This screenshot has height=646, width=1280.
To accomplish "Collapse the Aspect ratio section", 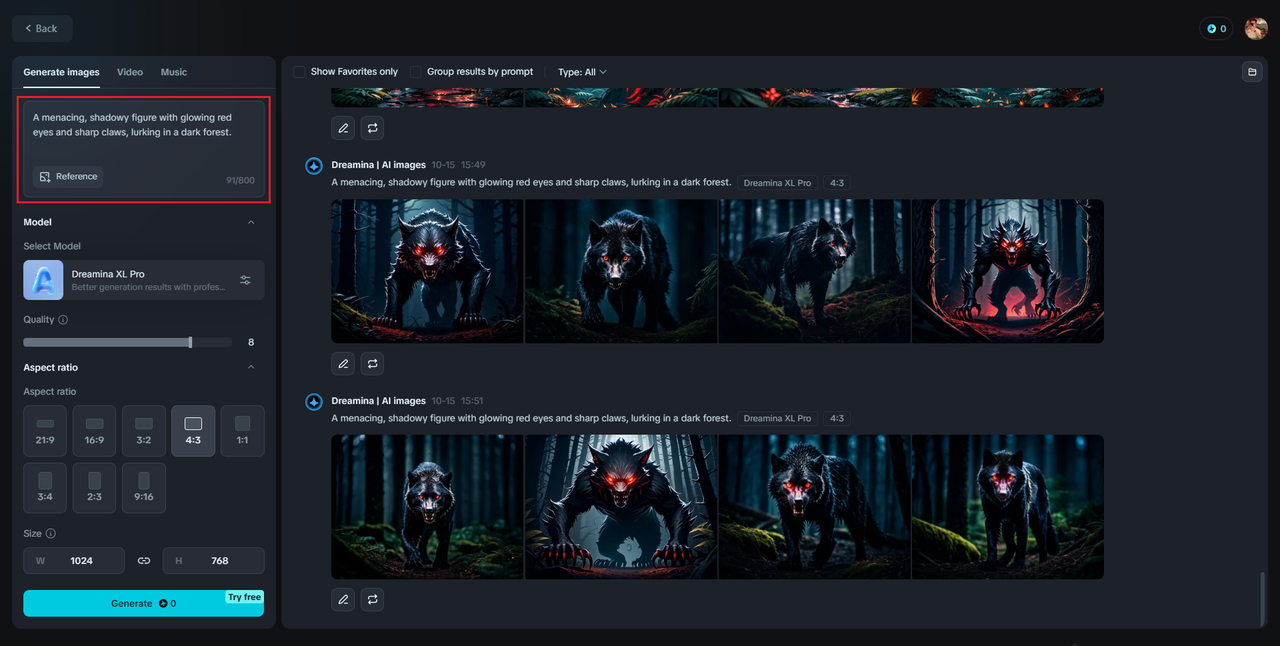I will (251, 367).
